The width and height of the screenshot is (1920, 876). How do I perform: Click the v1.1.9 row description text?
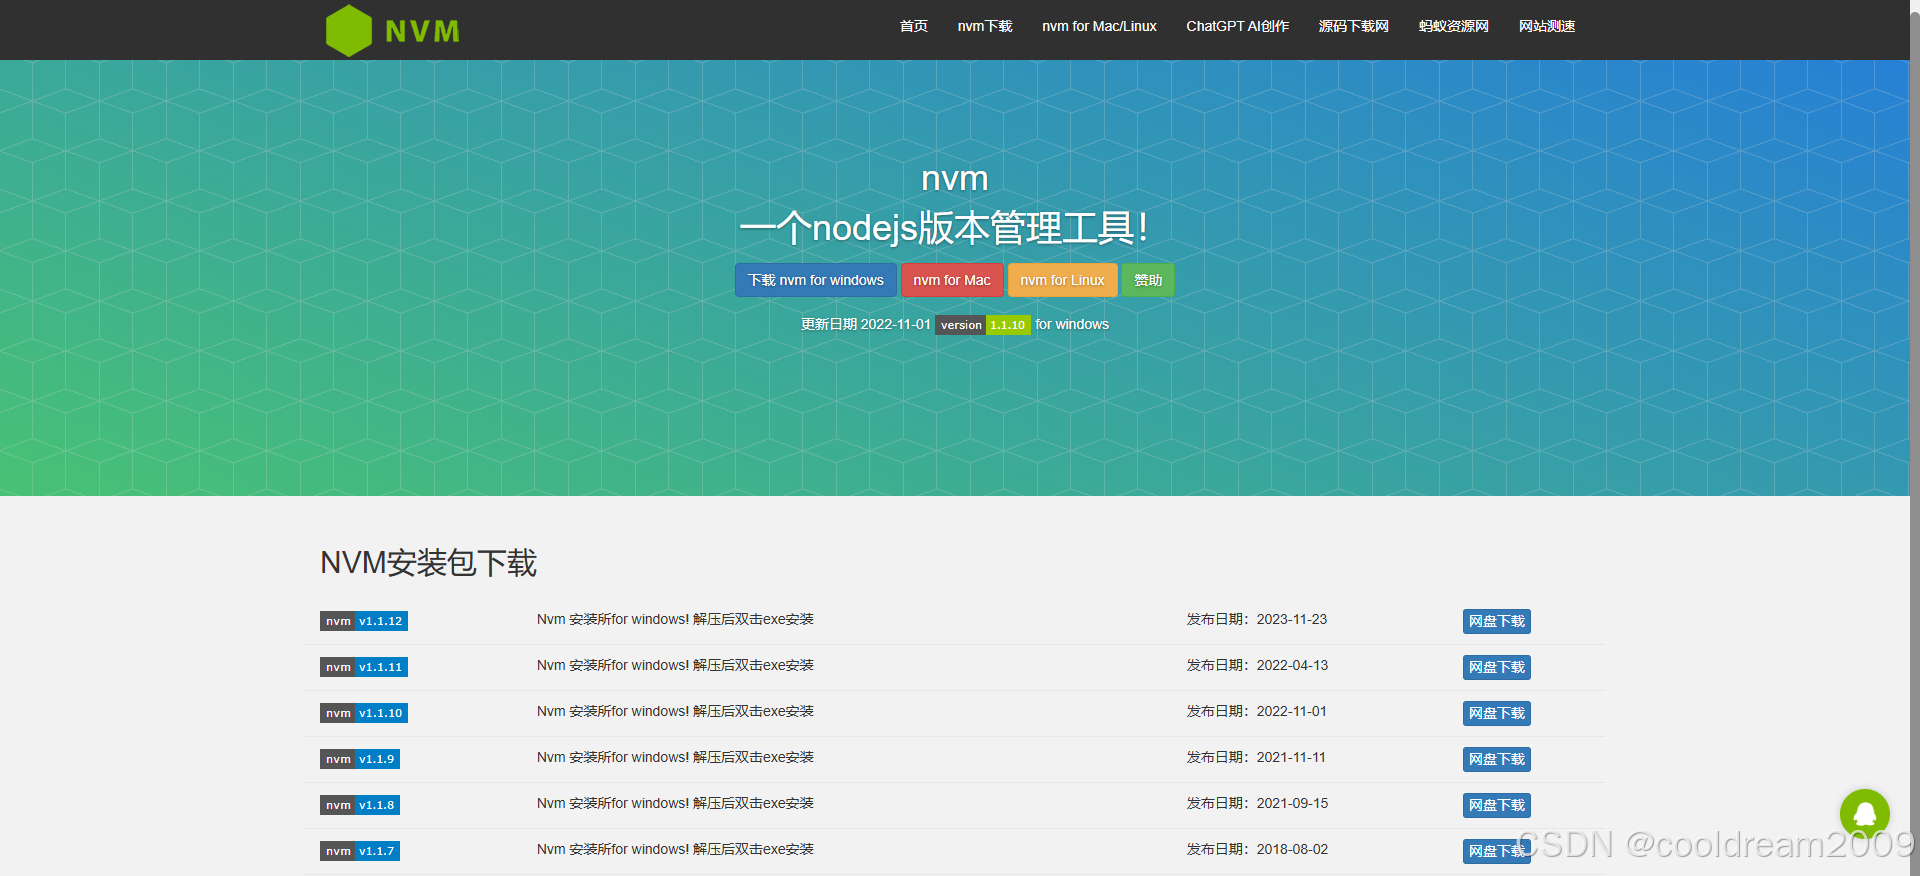click(x=675, y=757)
